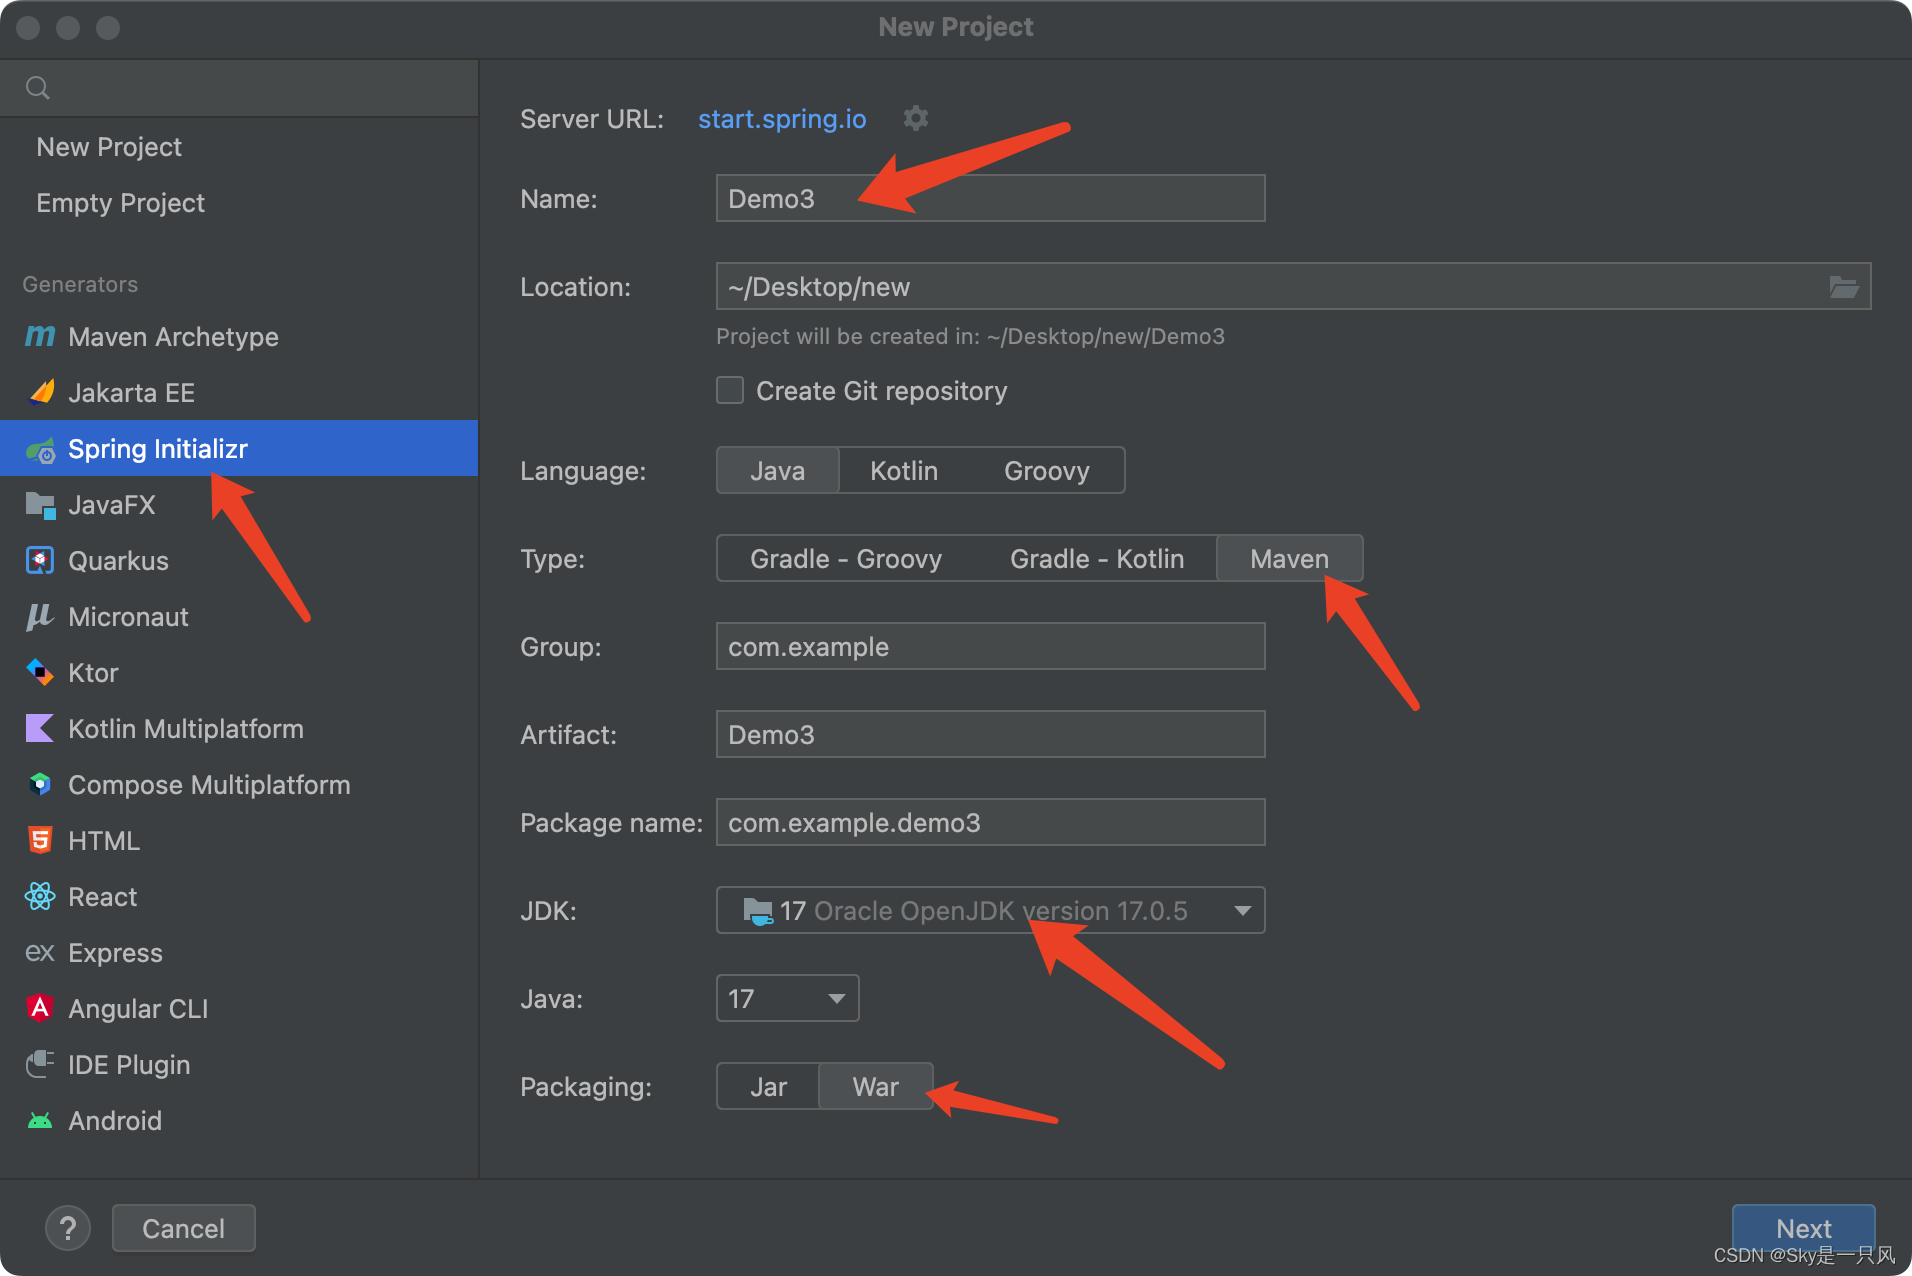Select Kotlin Multiplatform generator label

[x=186, y=729]
